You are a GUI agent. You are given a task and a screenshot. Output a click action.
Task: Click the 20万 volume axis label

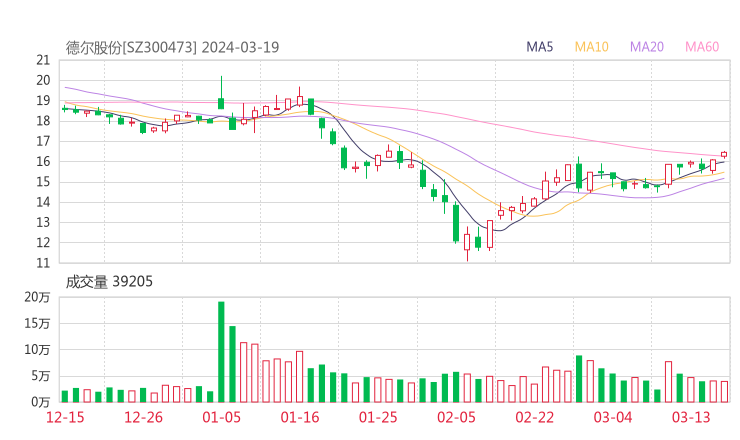37,297
